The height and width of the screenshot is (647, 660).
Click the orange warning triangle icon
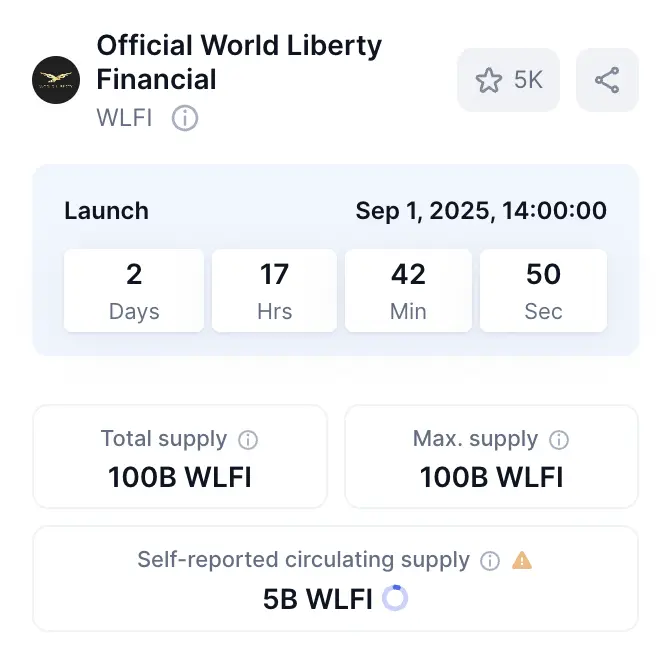pyautogui.click(x=522, y=560)
